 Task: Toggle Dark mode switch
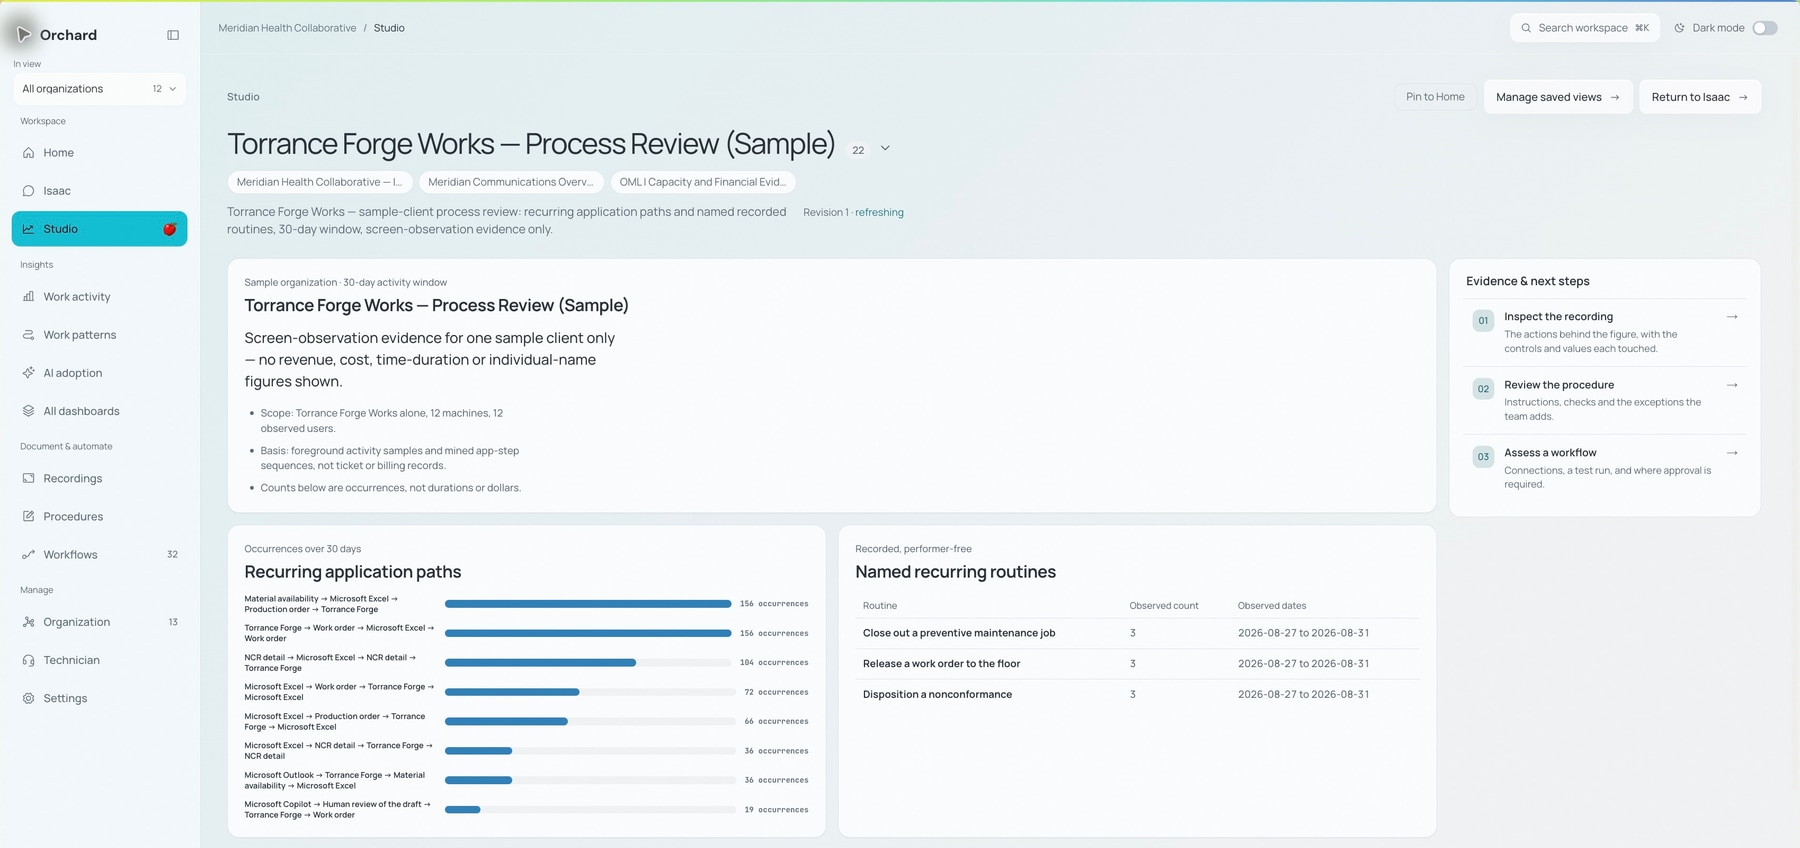1765,28
